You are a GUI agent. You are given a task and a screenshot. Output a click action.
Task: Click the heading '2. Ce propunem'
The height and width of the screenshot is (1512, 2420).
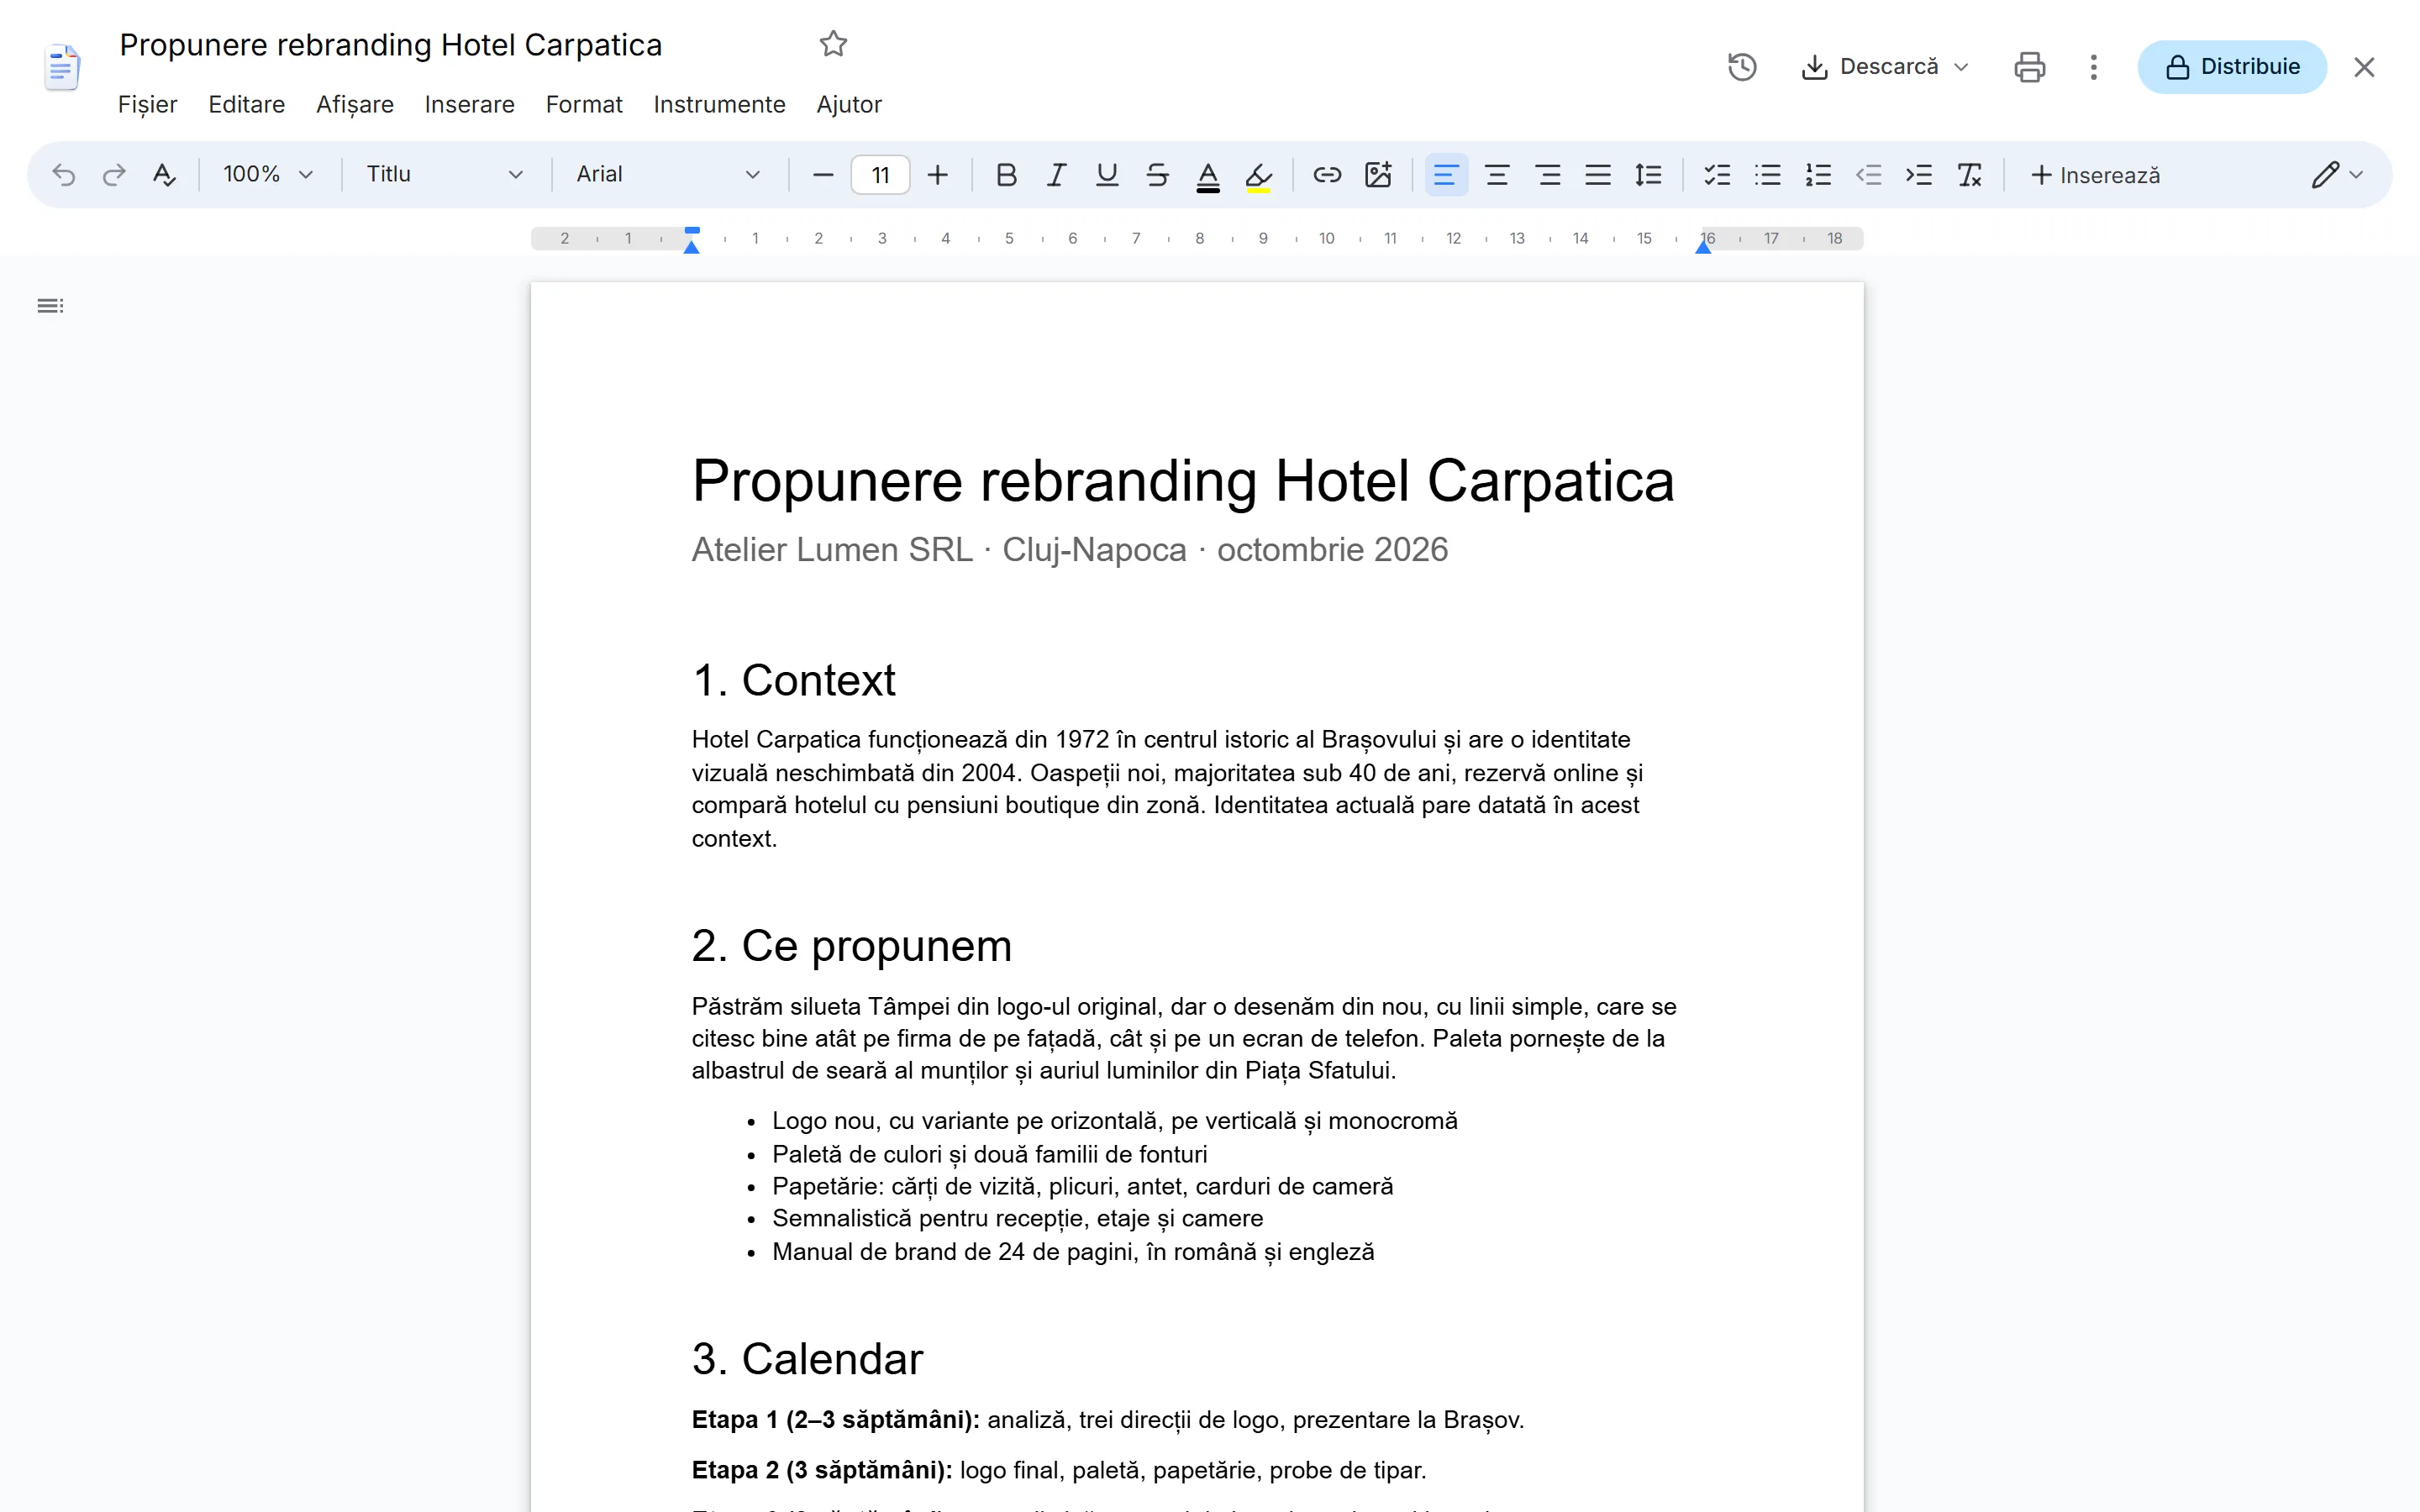(x=852, y=946)
